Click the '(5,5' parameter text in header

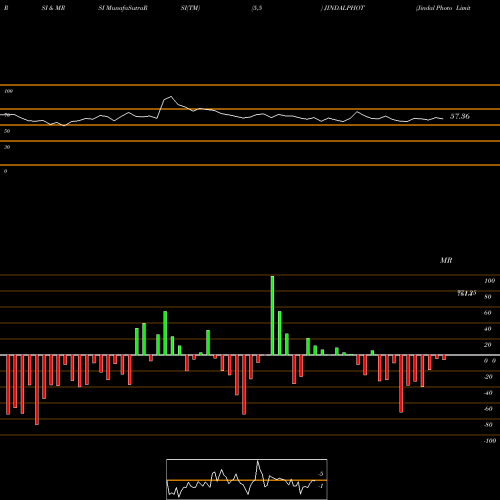coord(257,8)
